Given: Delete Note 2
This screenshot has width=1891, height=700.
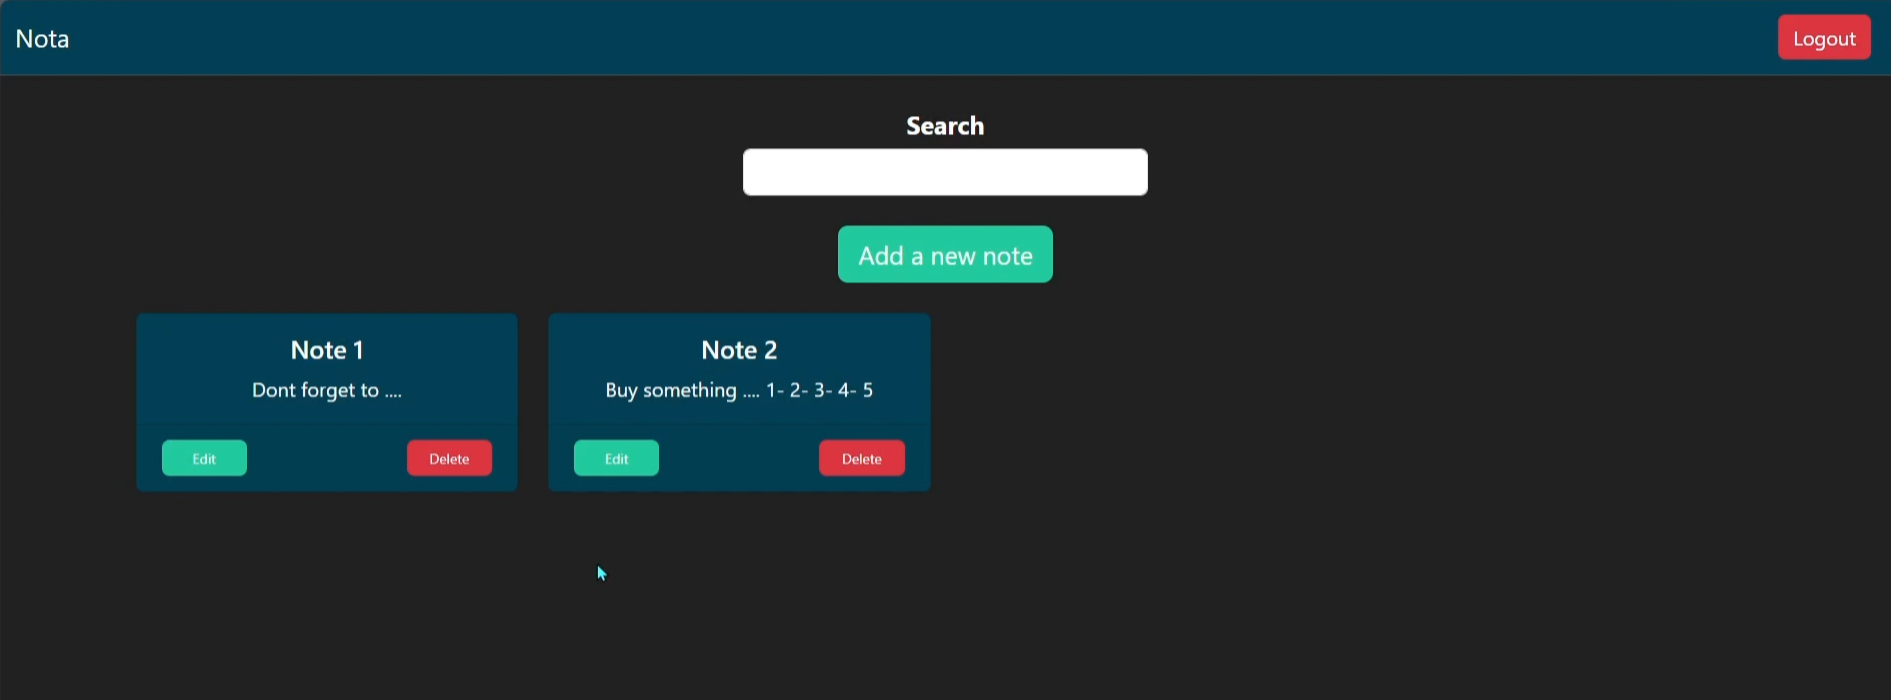Looking at the screenshot, I should tap(861, 458).
